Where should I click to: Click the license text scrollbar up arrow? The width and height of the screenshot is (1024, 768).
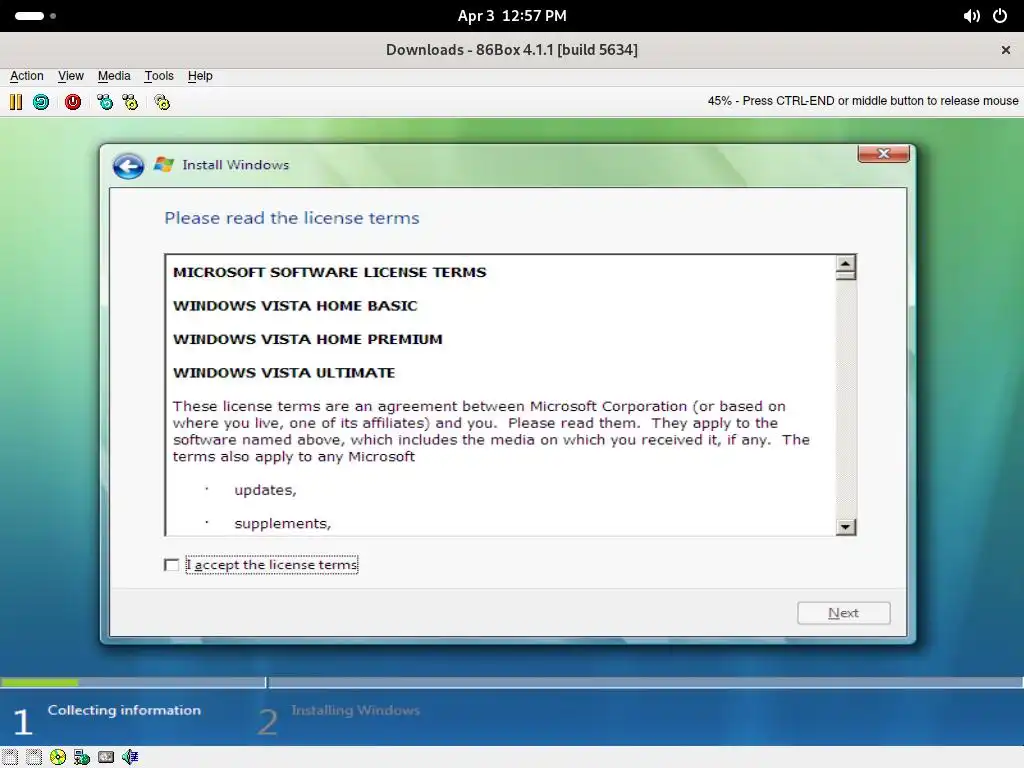tap(846, 263)
